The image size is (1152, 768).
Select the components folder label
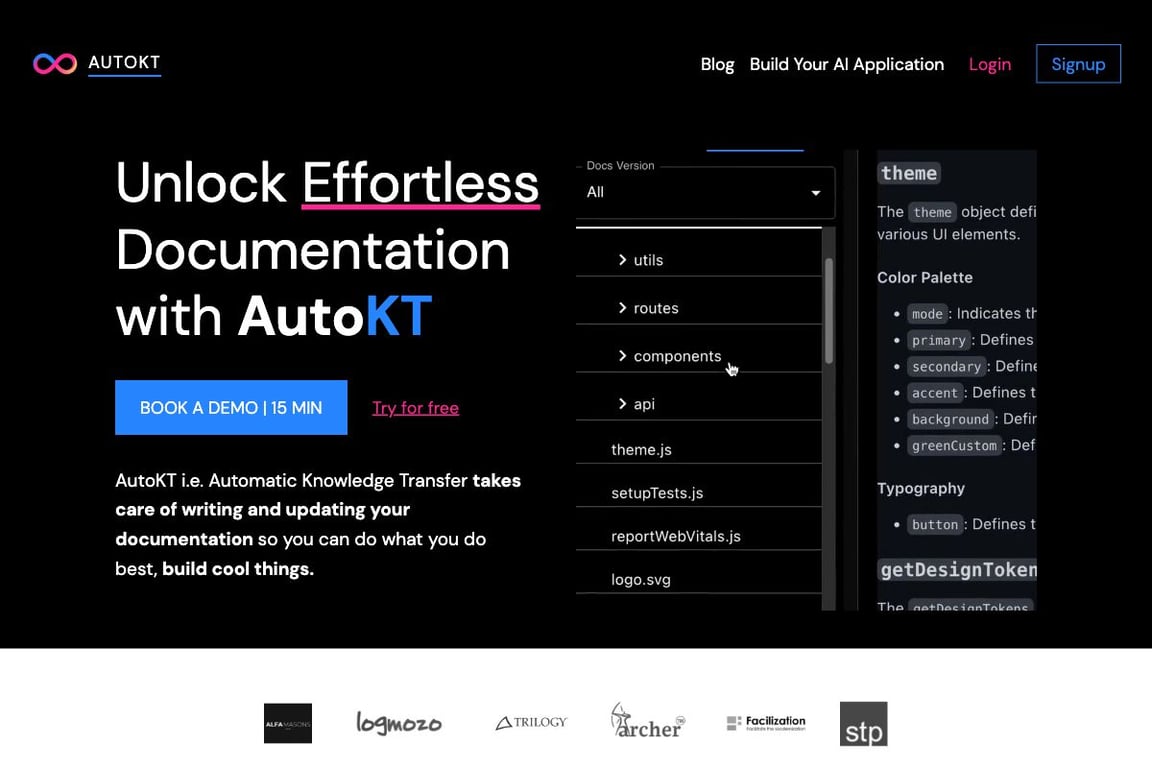677,356
